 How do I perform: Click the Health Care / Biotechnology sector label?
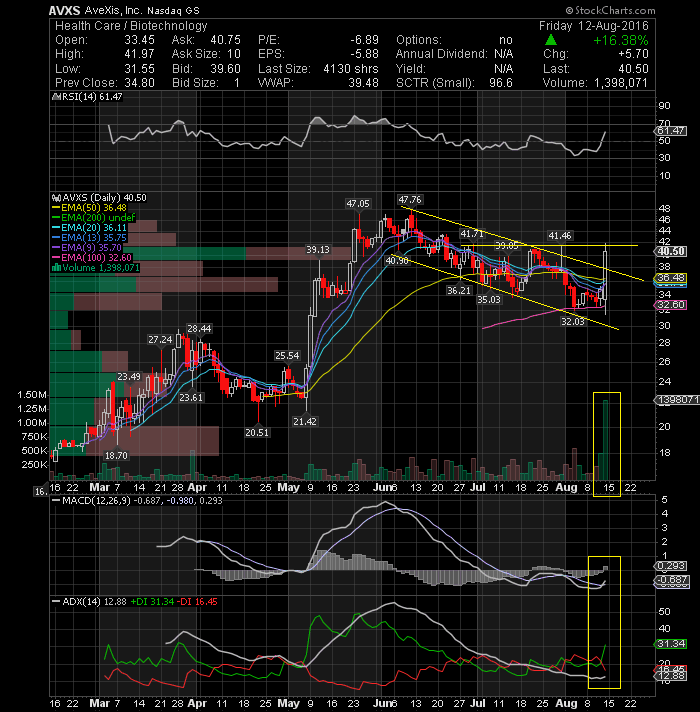(131, 26)
